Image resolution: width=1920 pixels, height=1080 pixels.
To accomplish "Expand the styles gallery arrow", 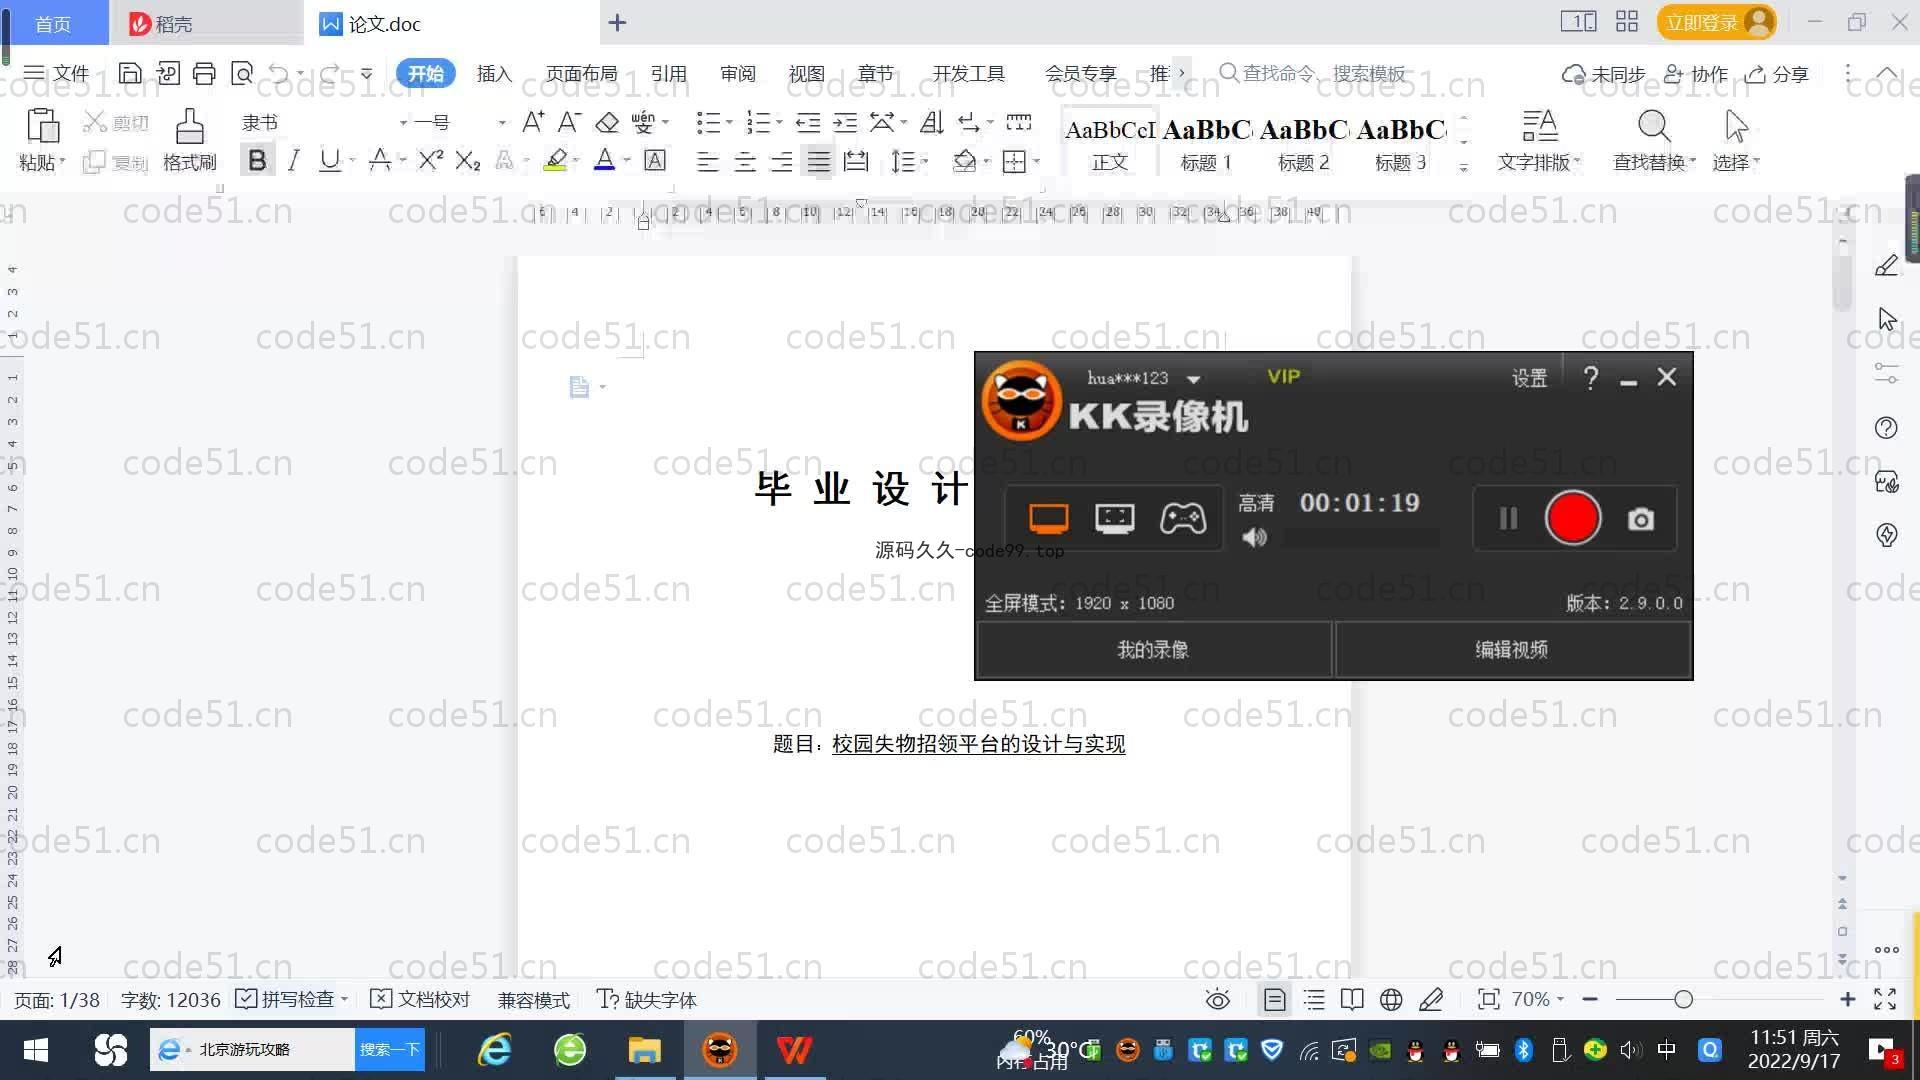I will (1463, 167).
